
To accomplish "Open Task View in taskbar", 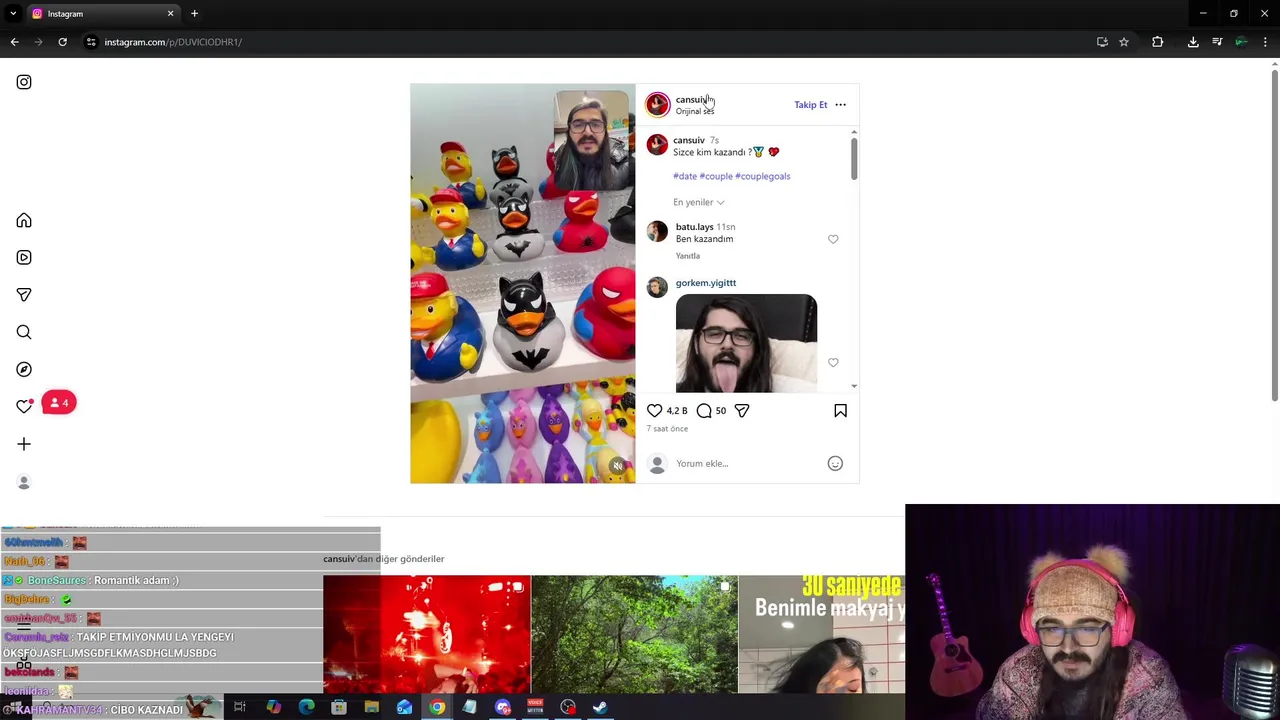I will pos(240,707).
